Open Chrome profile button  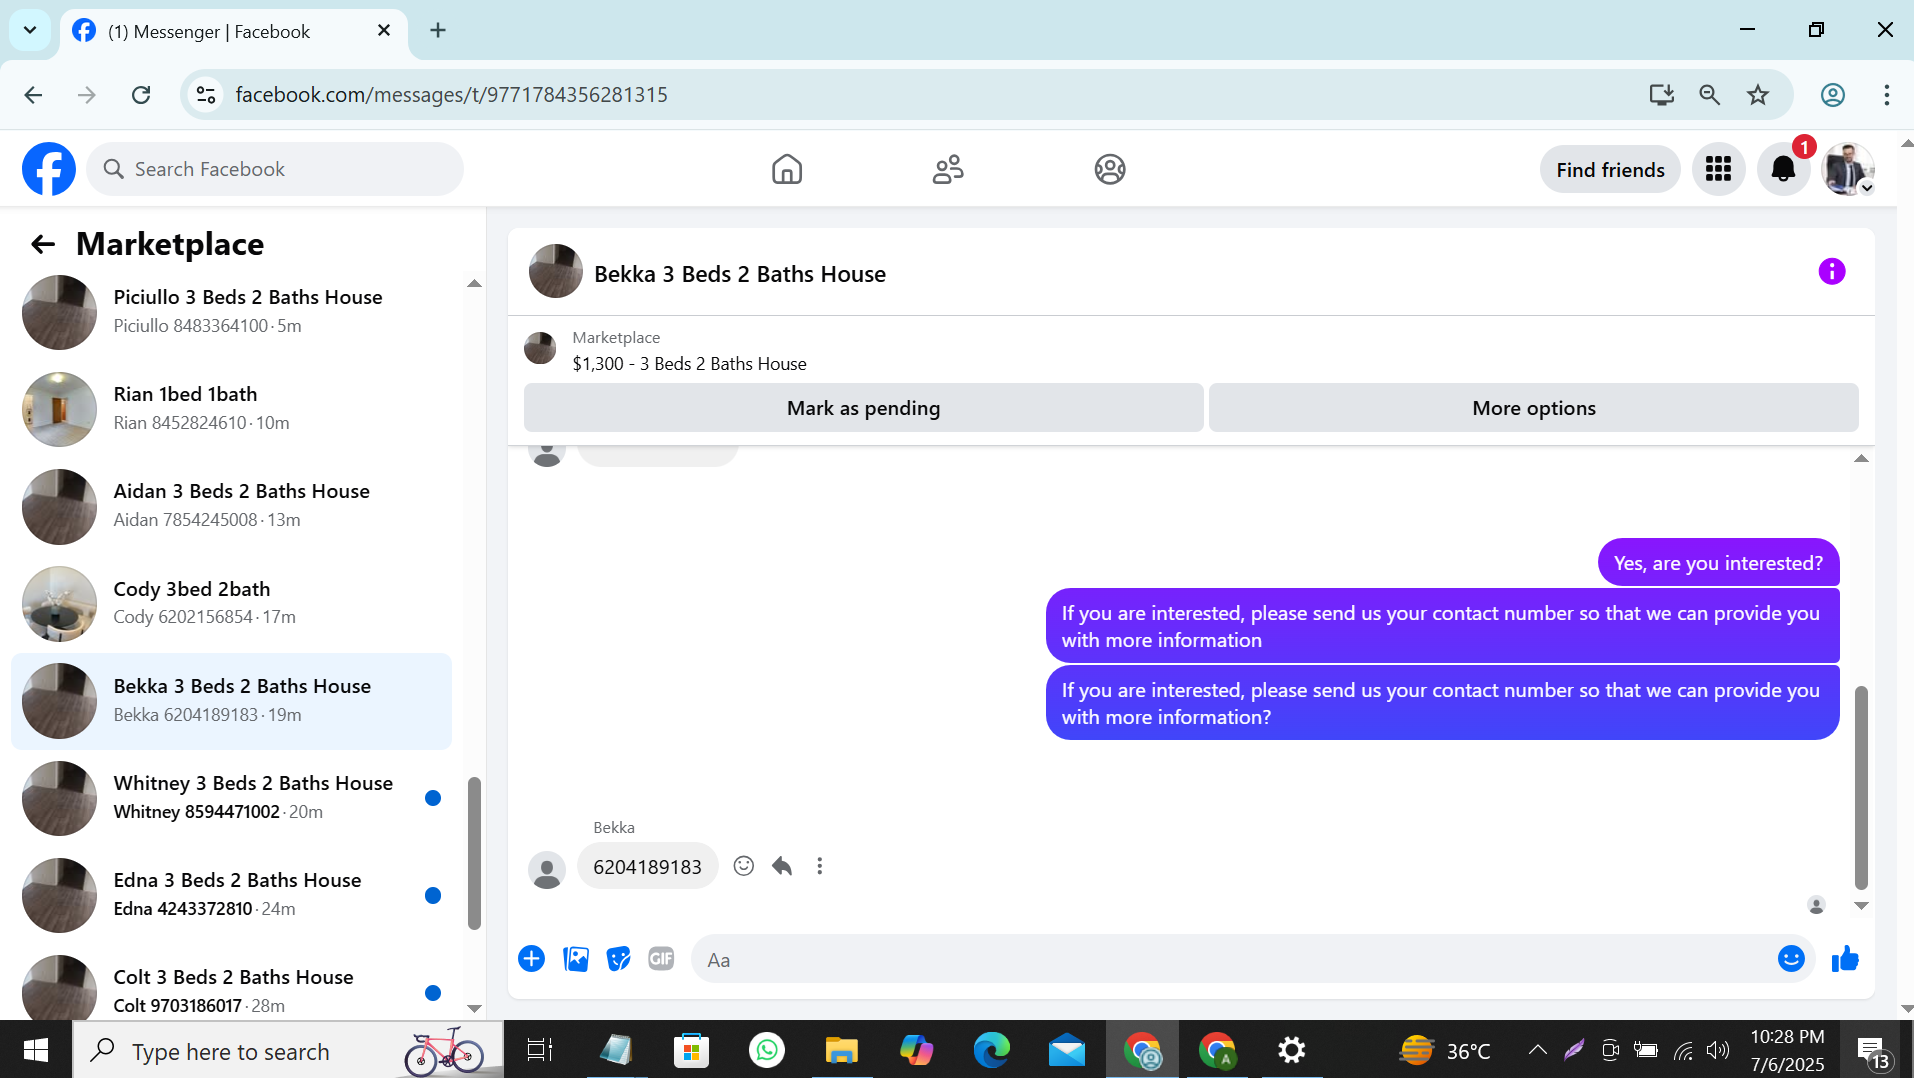point(1833,95)
